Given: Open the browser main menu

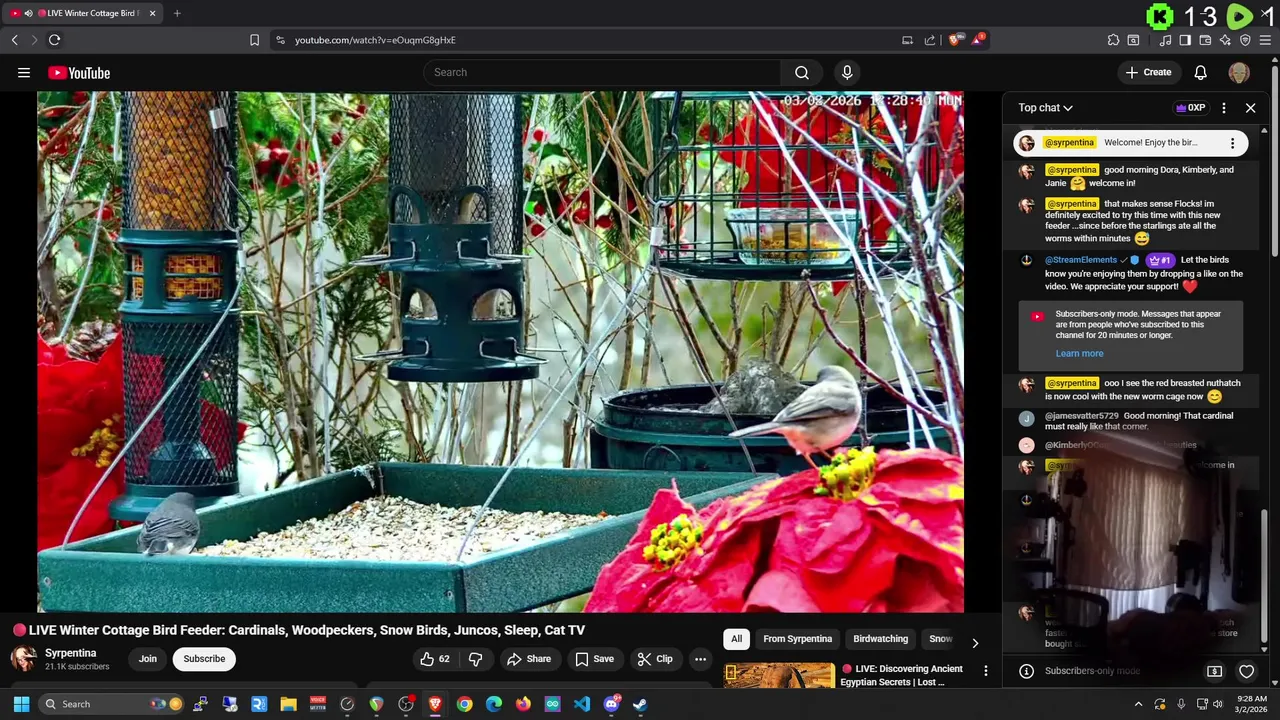Looking at the screenshot, I should pyautogui.click(x=1266, y=40).
